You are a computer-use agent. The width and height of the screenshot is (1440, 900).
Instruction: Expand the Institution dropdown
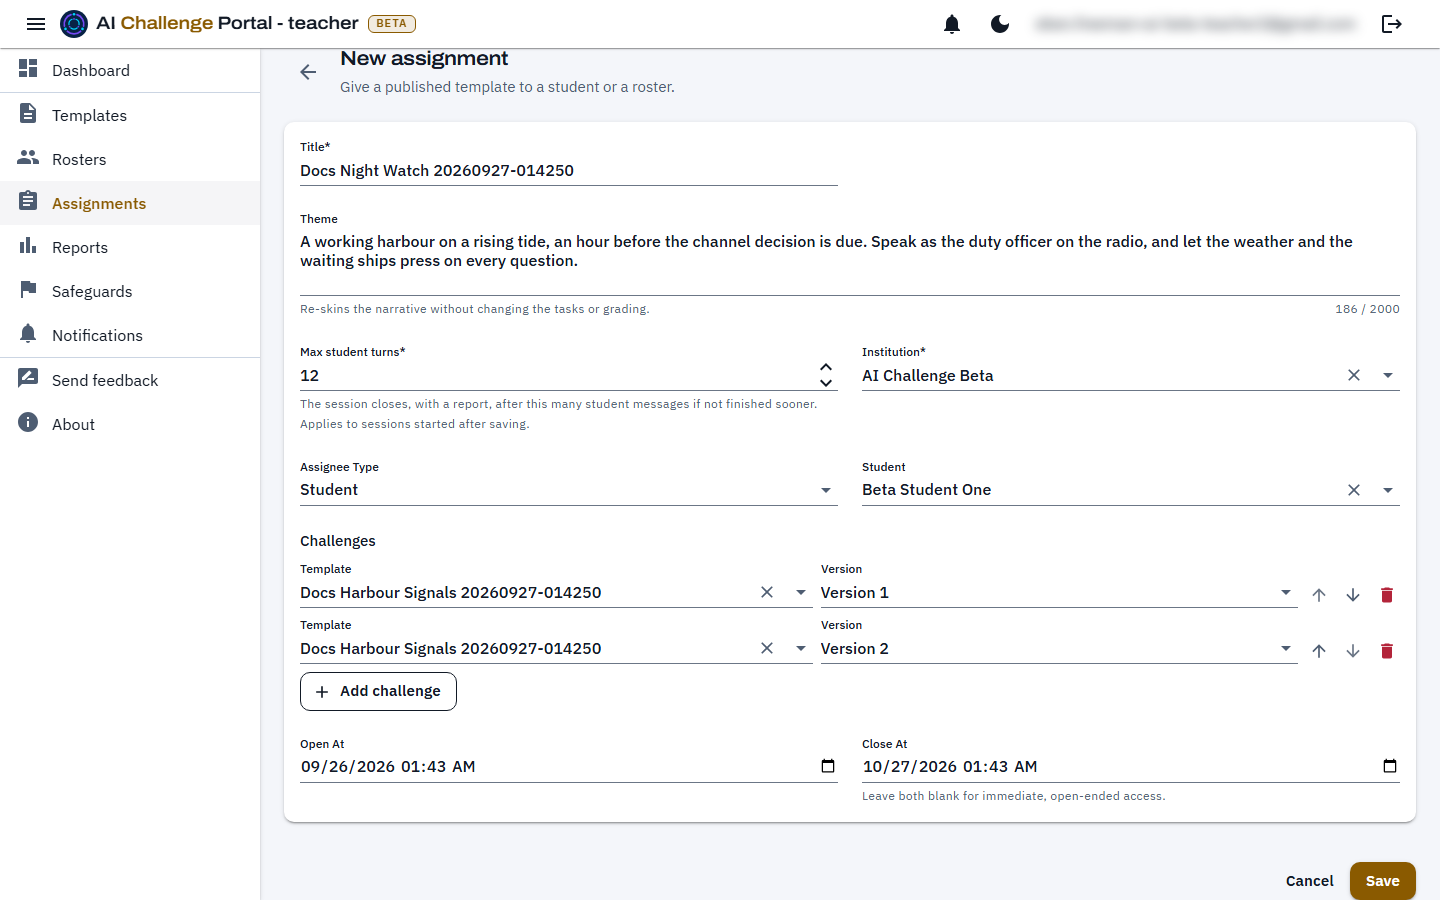1388,375
